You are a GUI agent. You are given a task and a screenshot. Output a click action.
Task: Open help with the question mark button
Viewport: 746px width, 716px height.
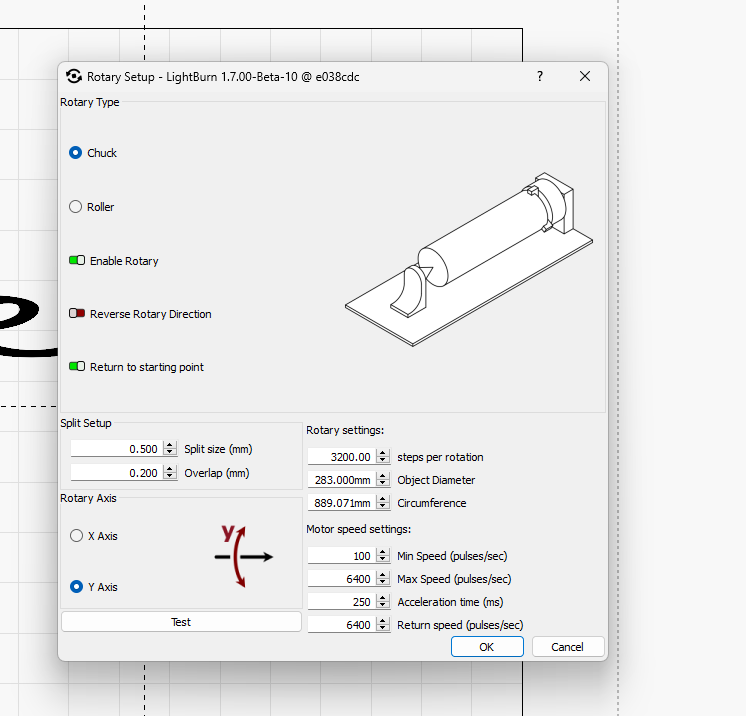[x=540, y=76]
